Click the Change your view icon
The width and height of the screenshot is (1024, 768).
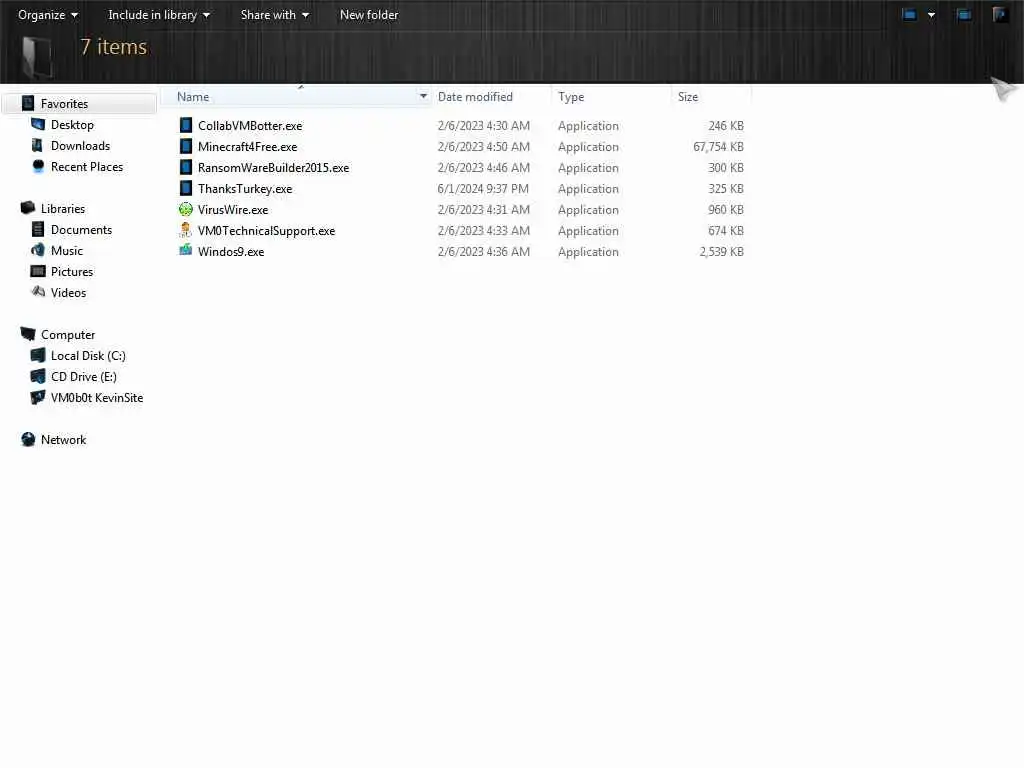(x=909, y=14)
